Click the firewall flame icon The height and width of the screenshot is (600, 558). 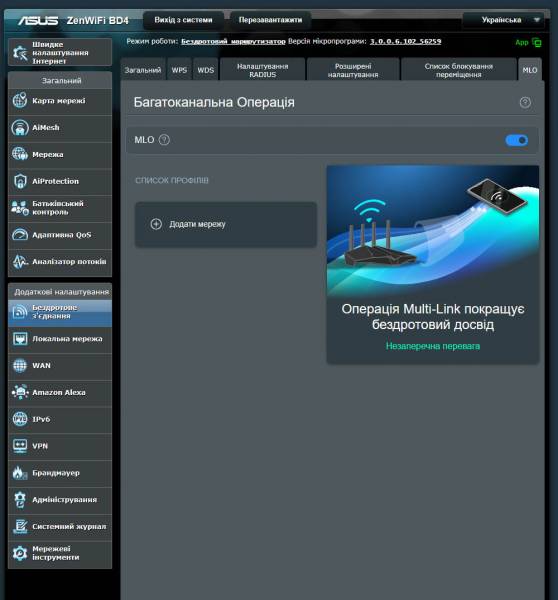click(20, 473)
